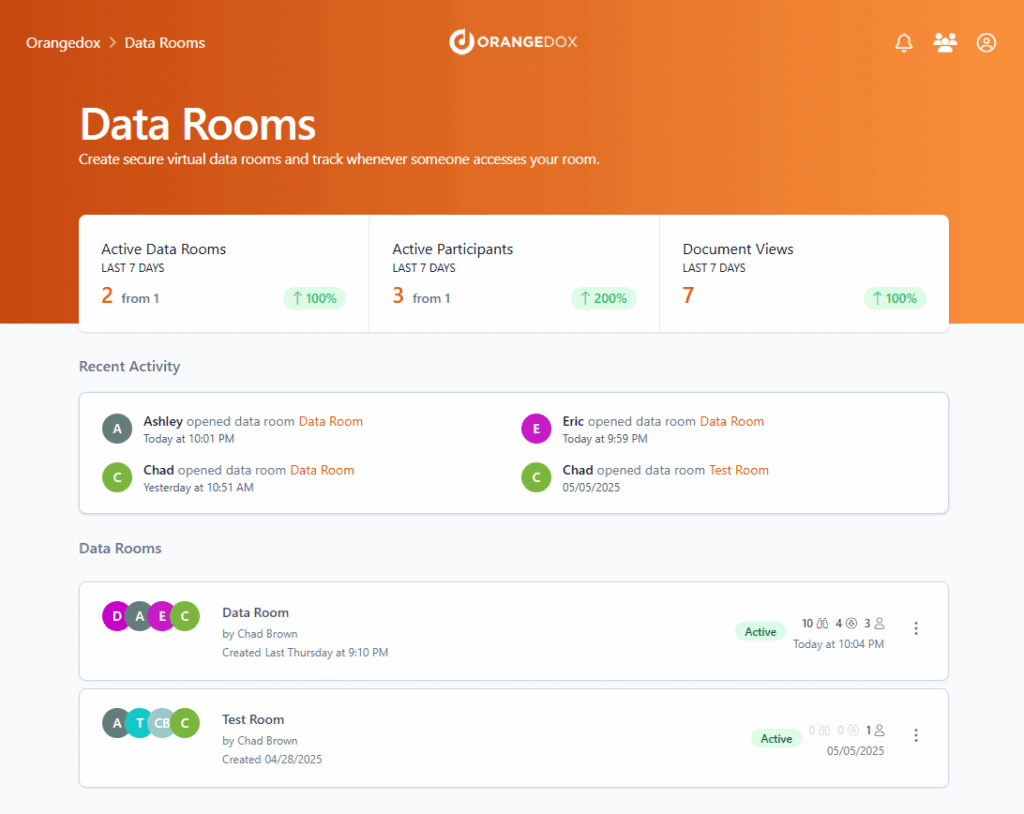
Task: Click the downloads icon for Data Room
Action: [x=851, y=623]
